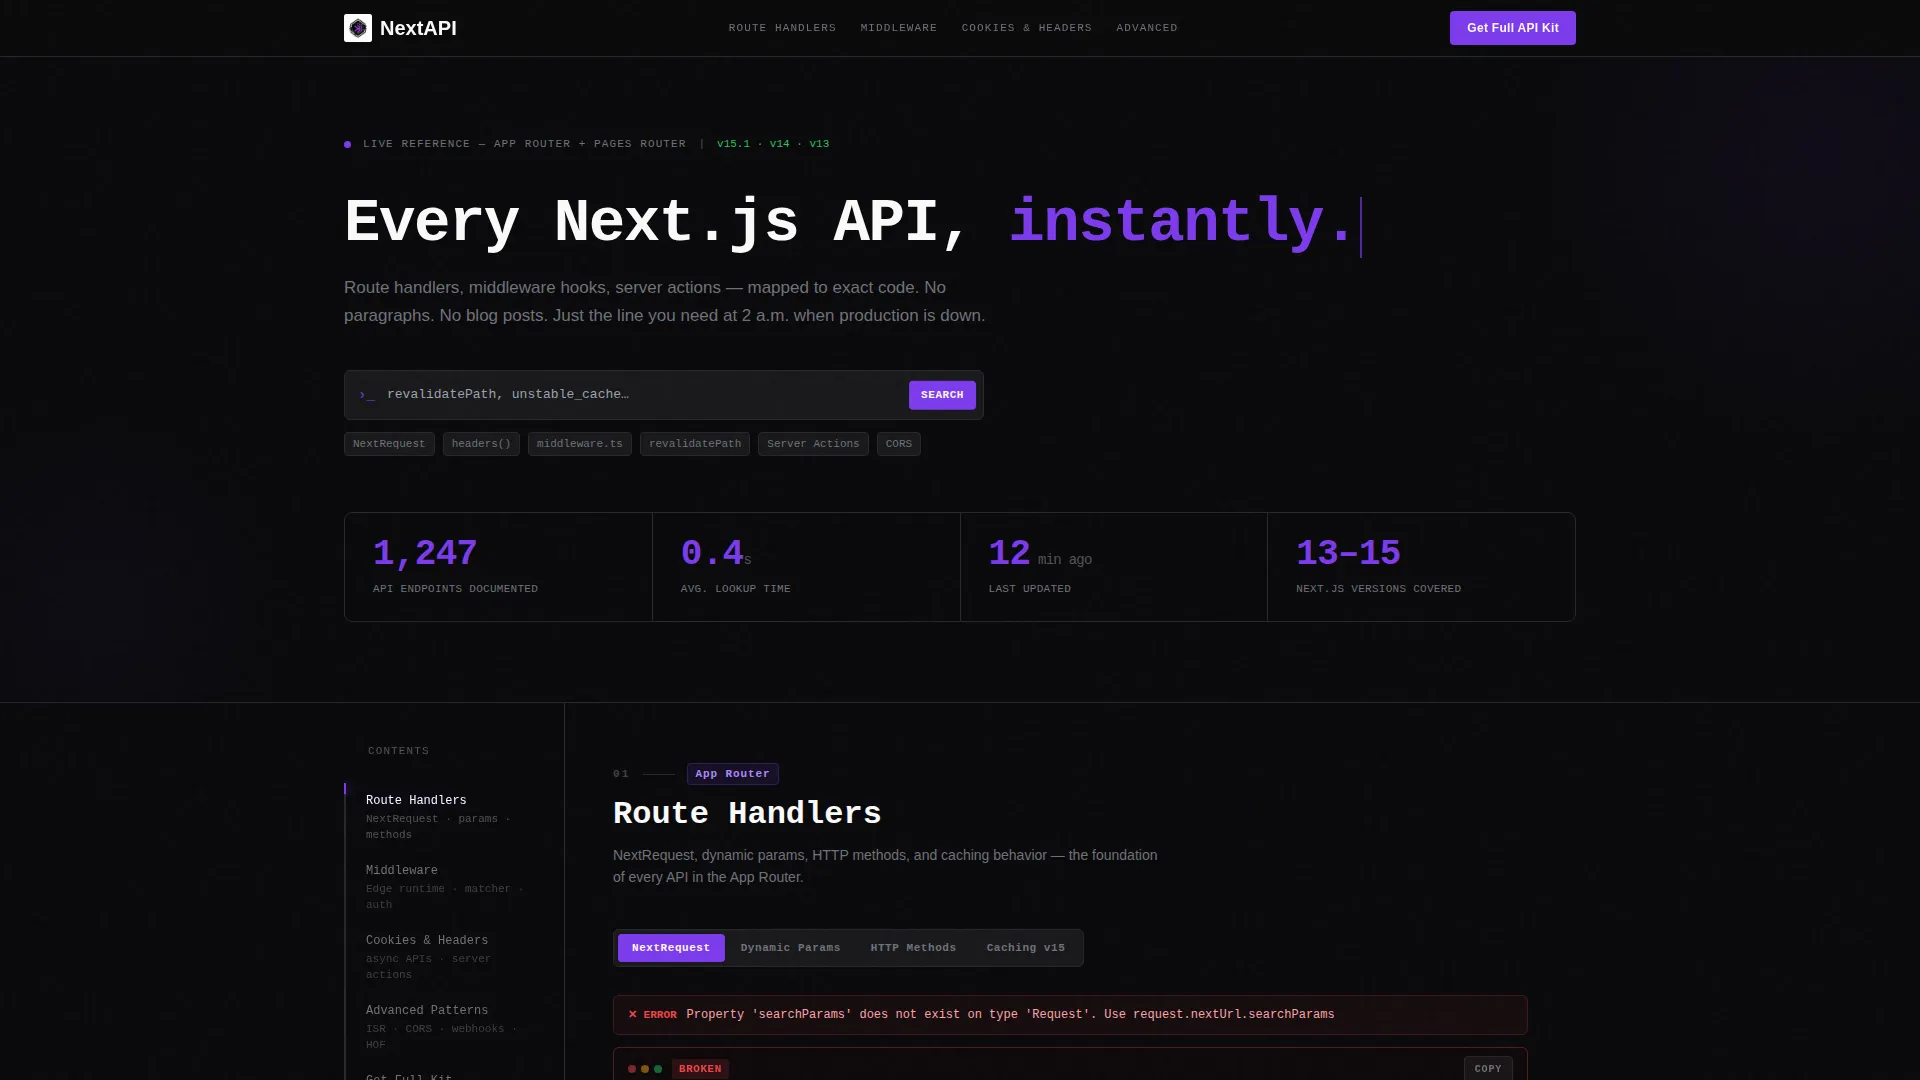Click the 13–15 versions stat
Viewport: 1920px width, 1080px height.
click(1421, 567)
